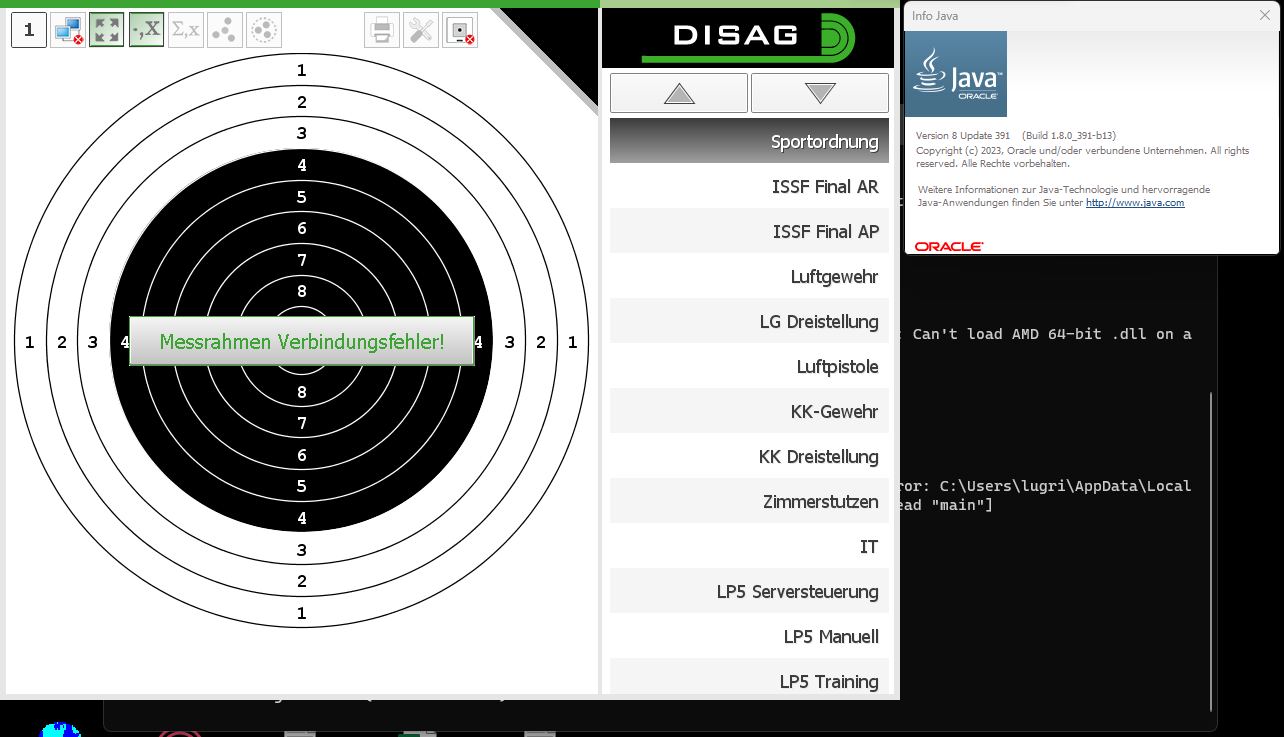Image resolution: width=1284 pixels, height=737 pixels.
Task: Click the lane number 1 button
Action: [x=29, y=30]
